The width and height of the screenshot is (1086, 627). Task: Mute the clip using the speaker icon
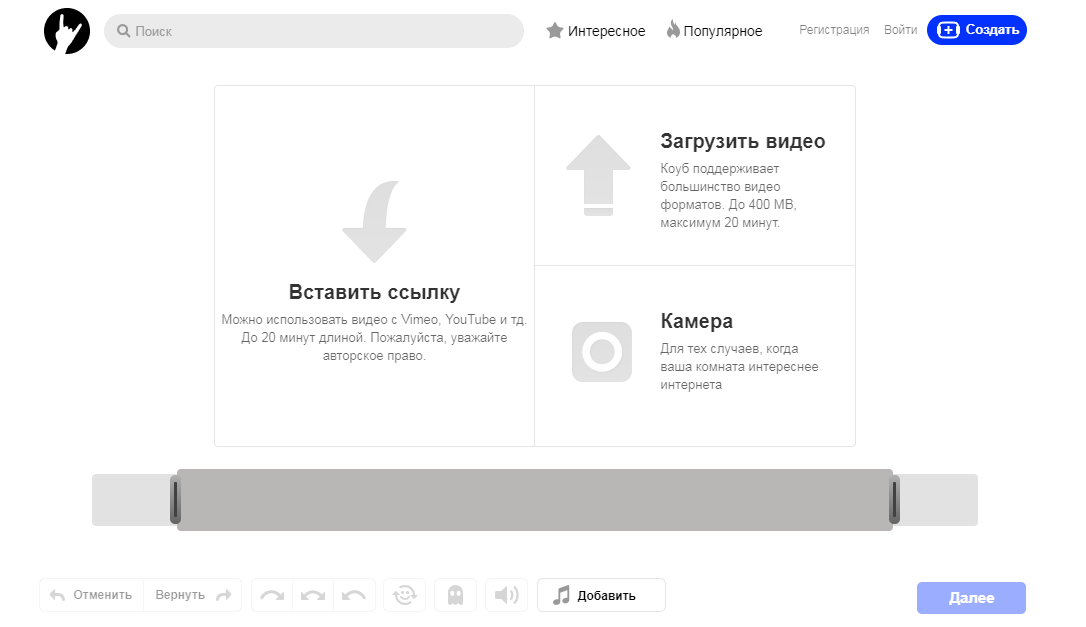tap(506, 595)
